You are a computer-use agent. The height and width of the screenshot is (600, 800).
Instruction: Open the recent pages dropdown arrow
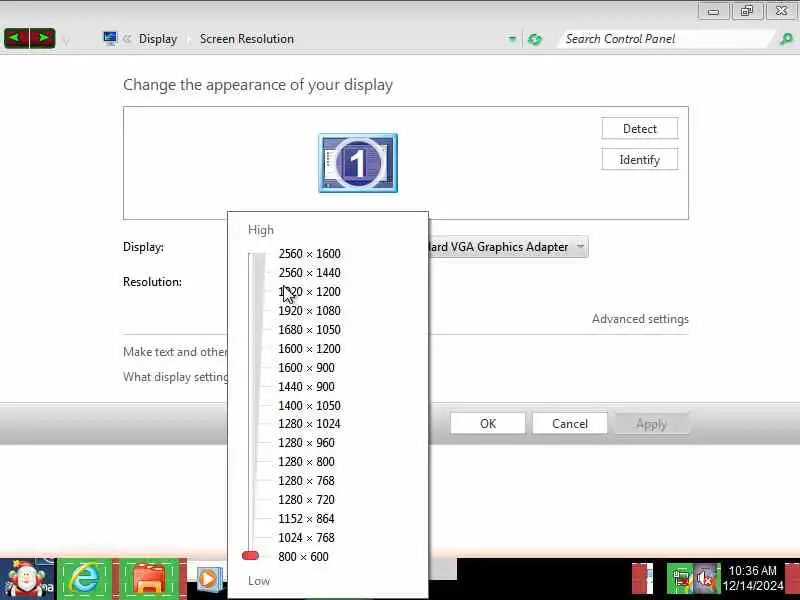66,39
